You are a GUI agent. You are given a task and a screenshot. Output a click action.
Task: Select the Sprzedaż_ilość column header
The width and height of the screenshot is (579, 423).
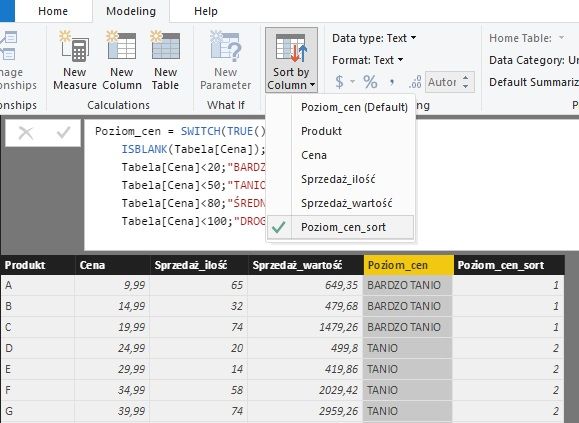click(199, 265)
